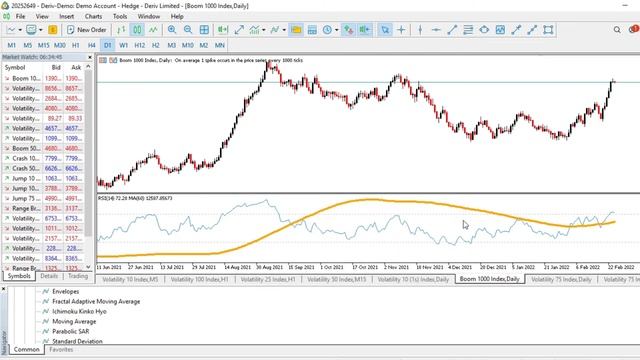Toggle the Toolbox panel icon

(x=312, y=30)
